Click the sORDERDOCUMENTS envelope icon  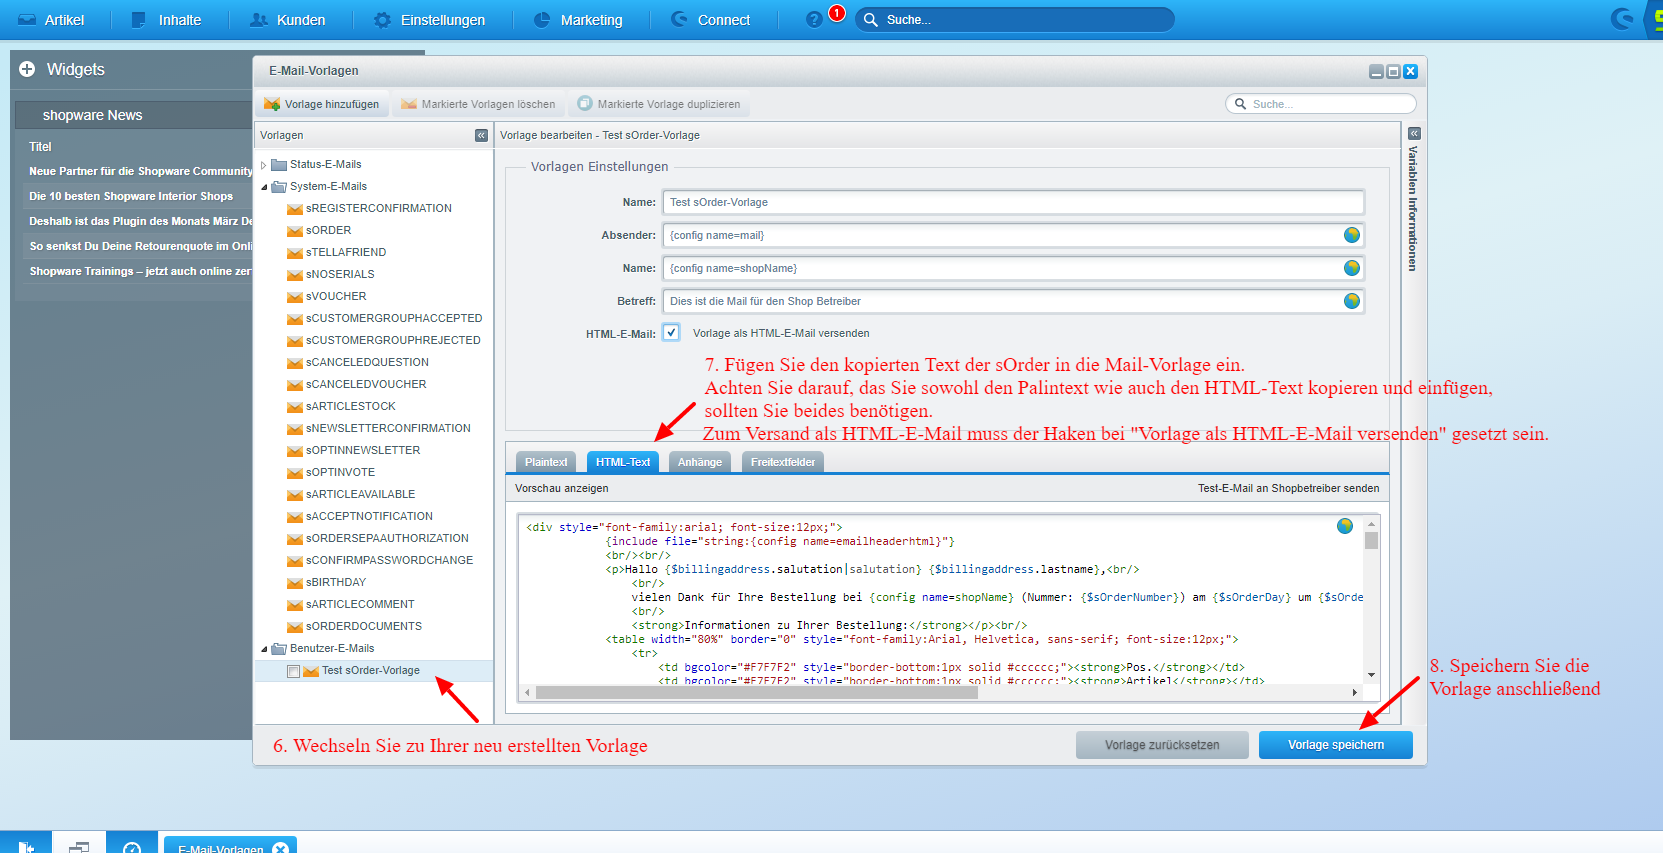point(295,627)
